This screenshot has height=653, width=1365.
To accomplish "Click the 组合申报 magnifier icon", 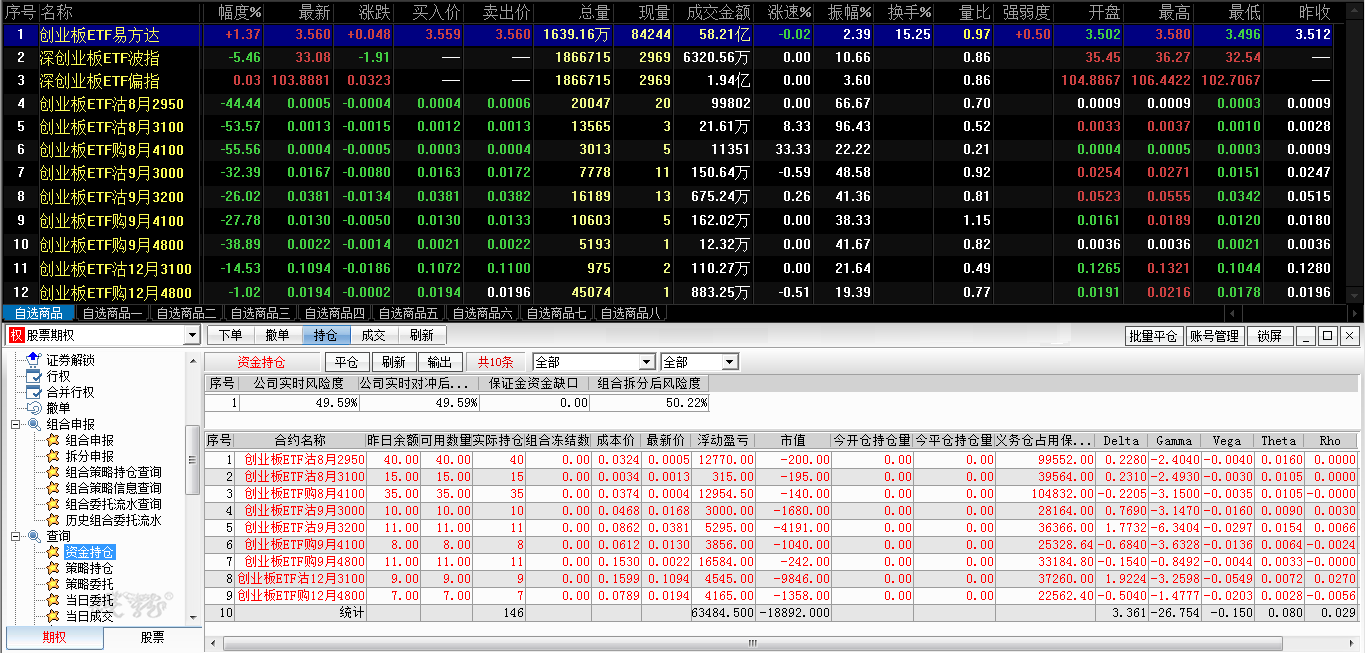I will [34, 424].
